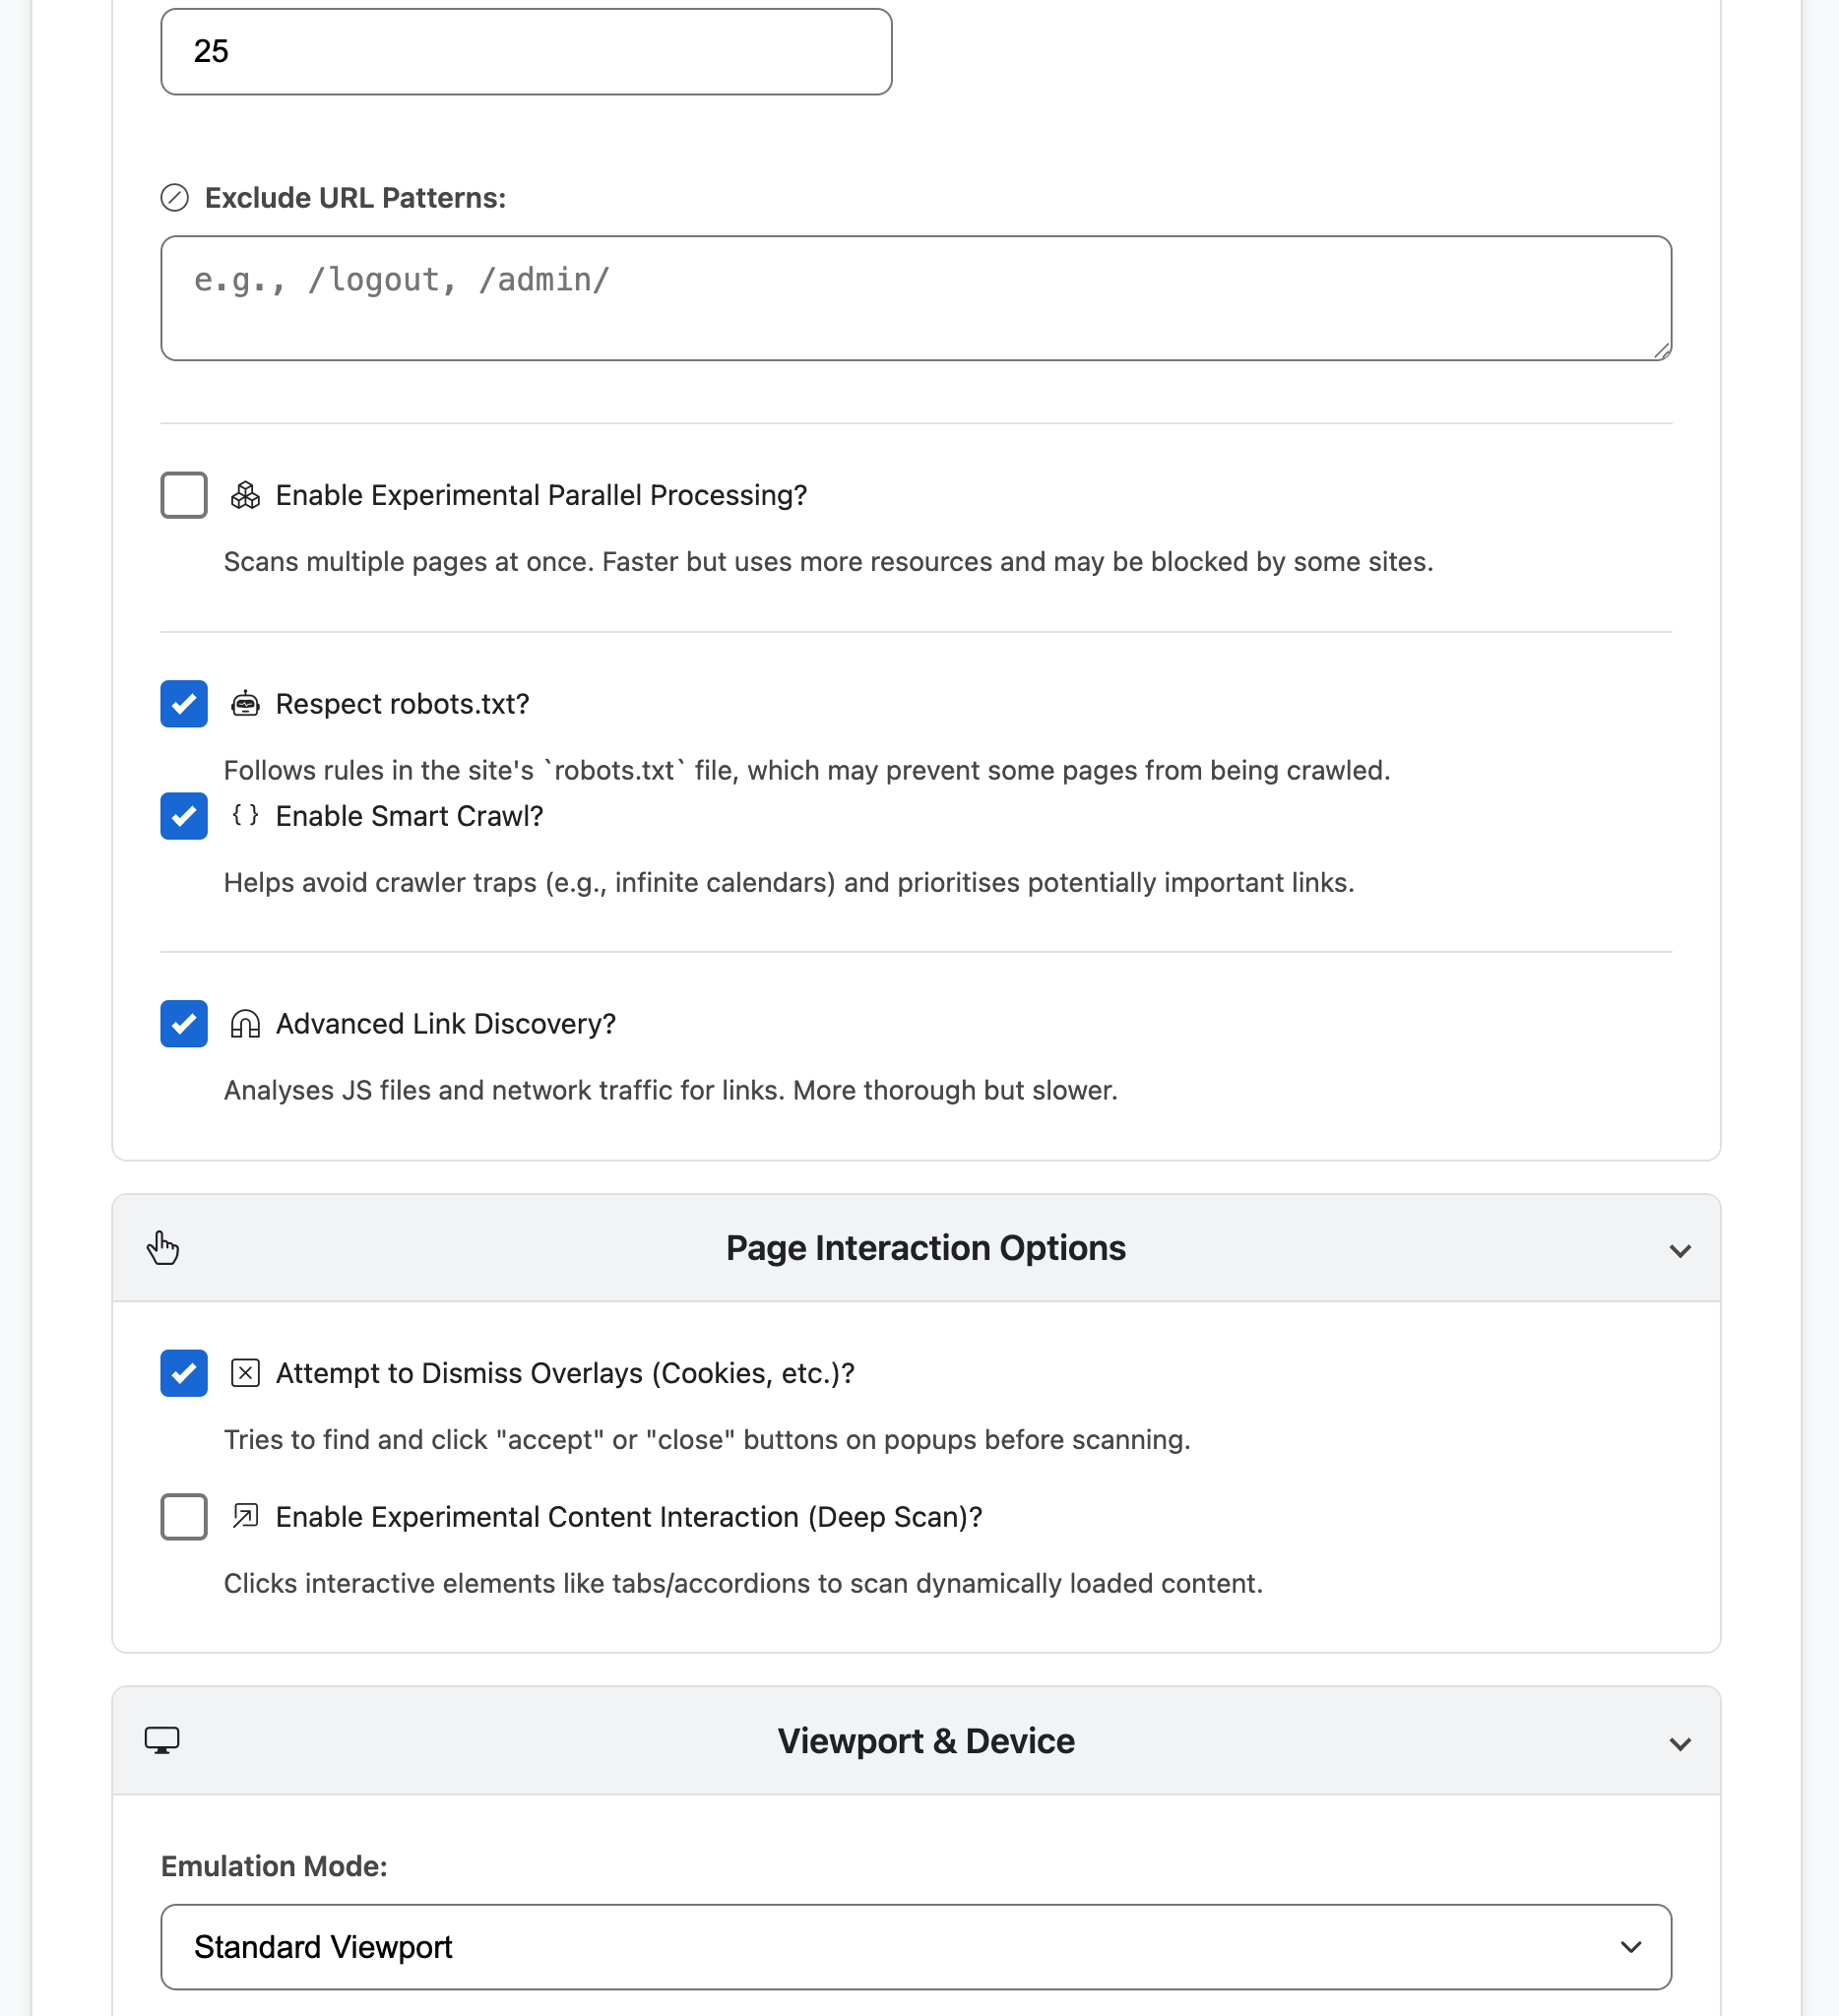Click the monitor icon in Viewport & Device header
The image size is (1839, 2016).
coord(162,1741)
